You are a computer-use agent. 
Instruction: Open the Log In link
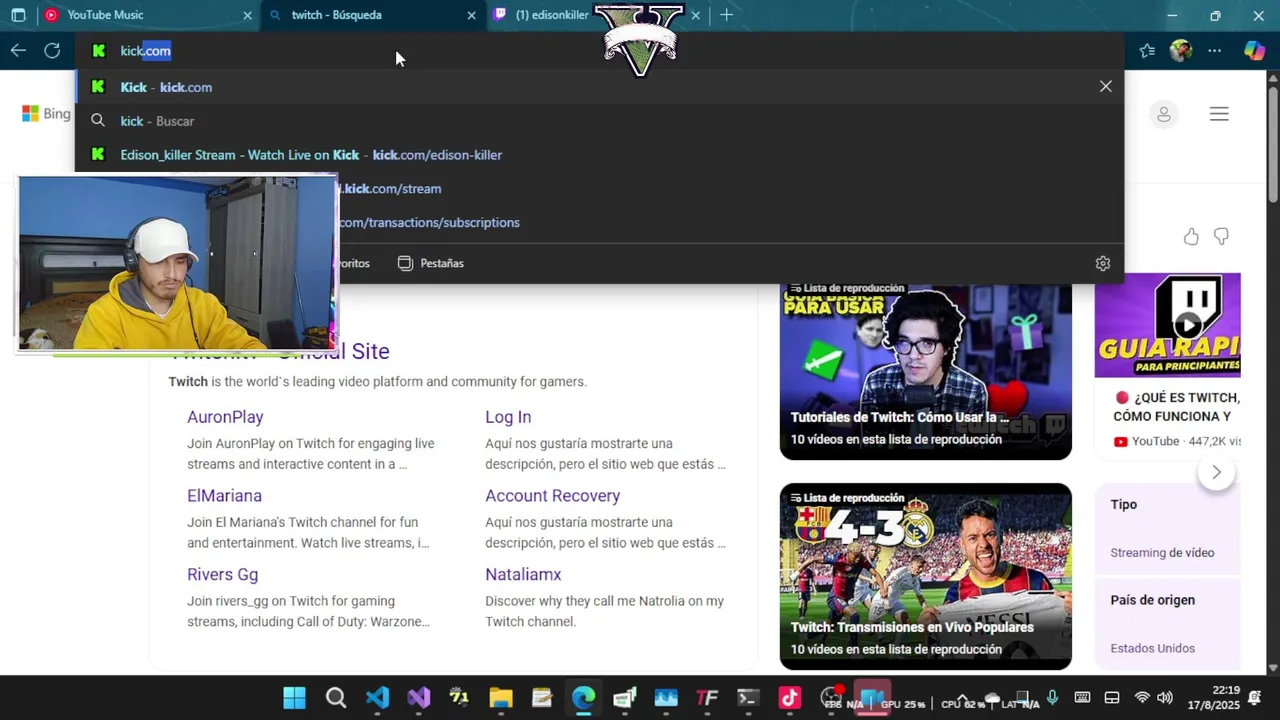pyautogui.click(x=508, y=417)
